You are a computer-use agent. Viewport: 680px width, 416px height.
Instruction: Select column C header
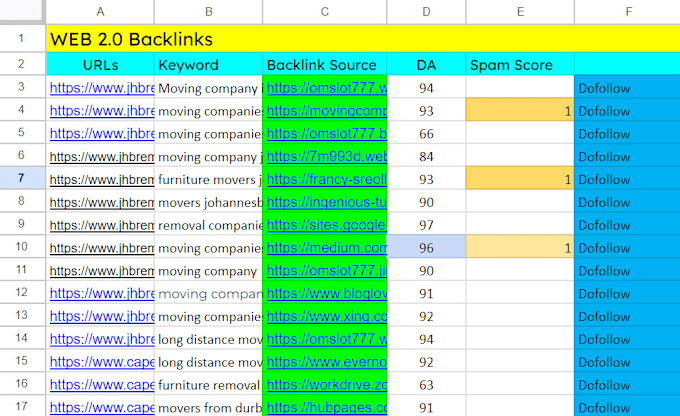[x=325, y=12]
